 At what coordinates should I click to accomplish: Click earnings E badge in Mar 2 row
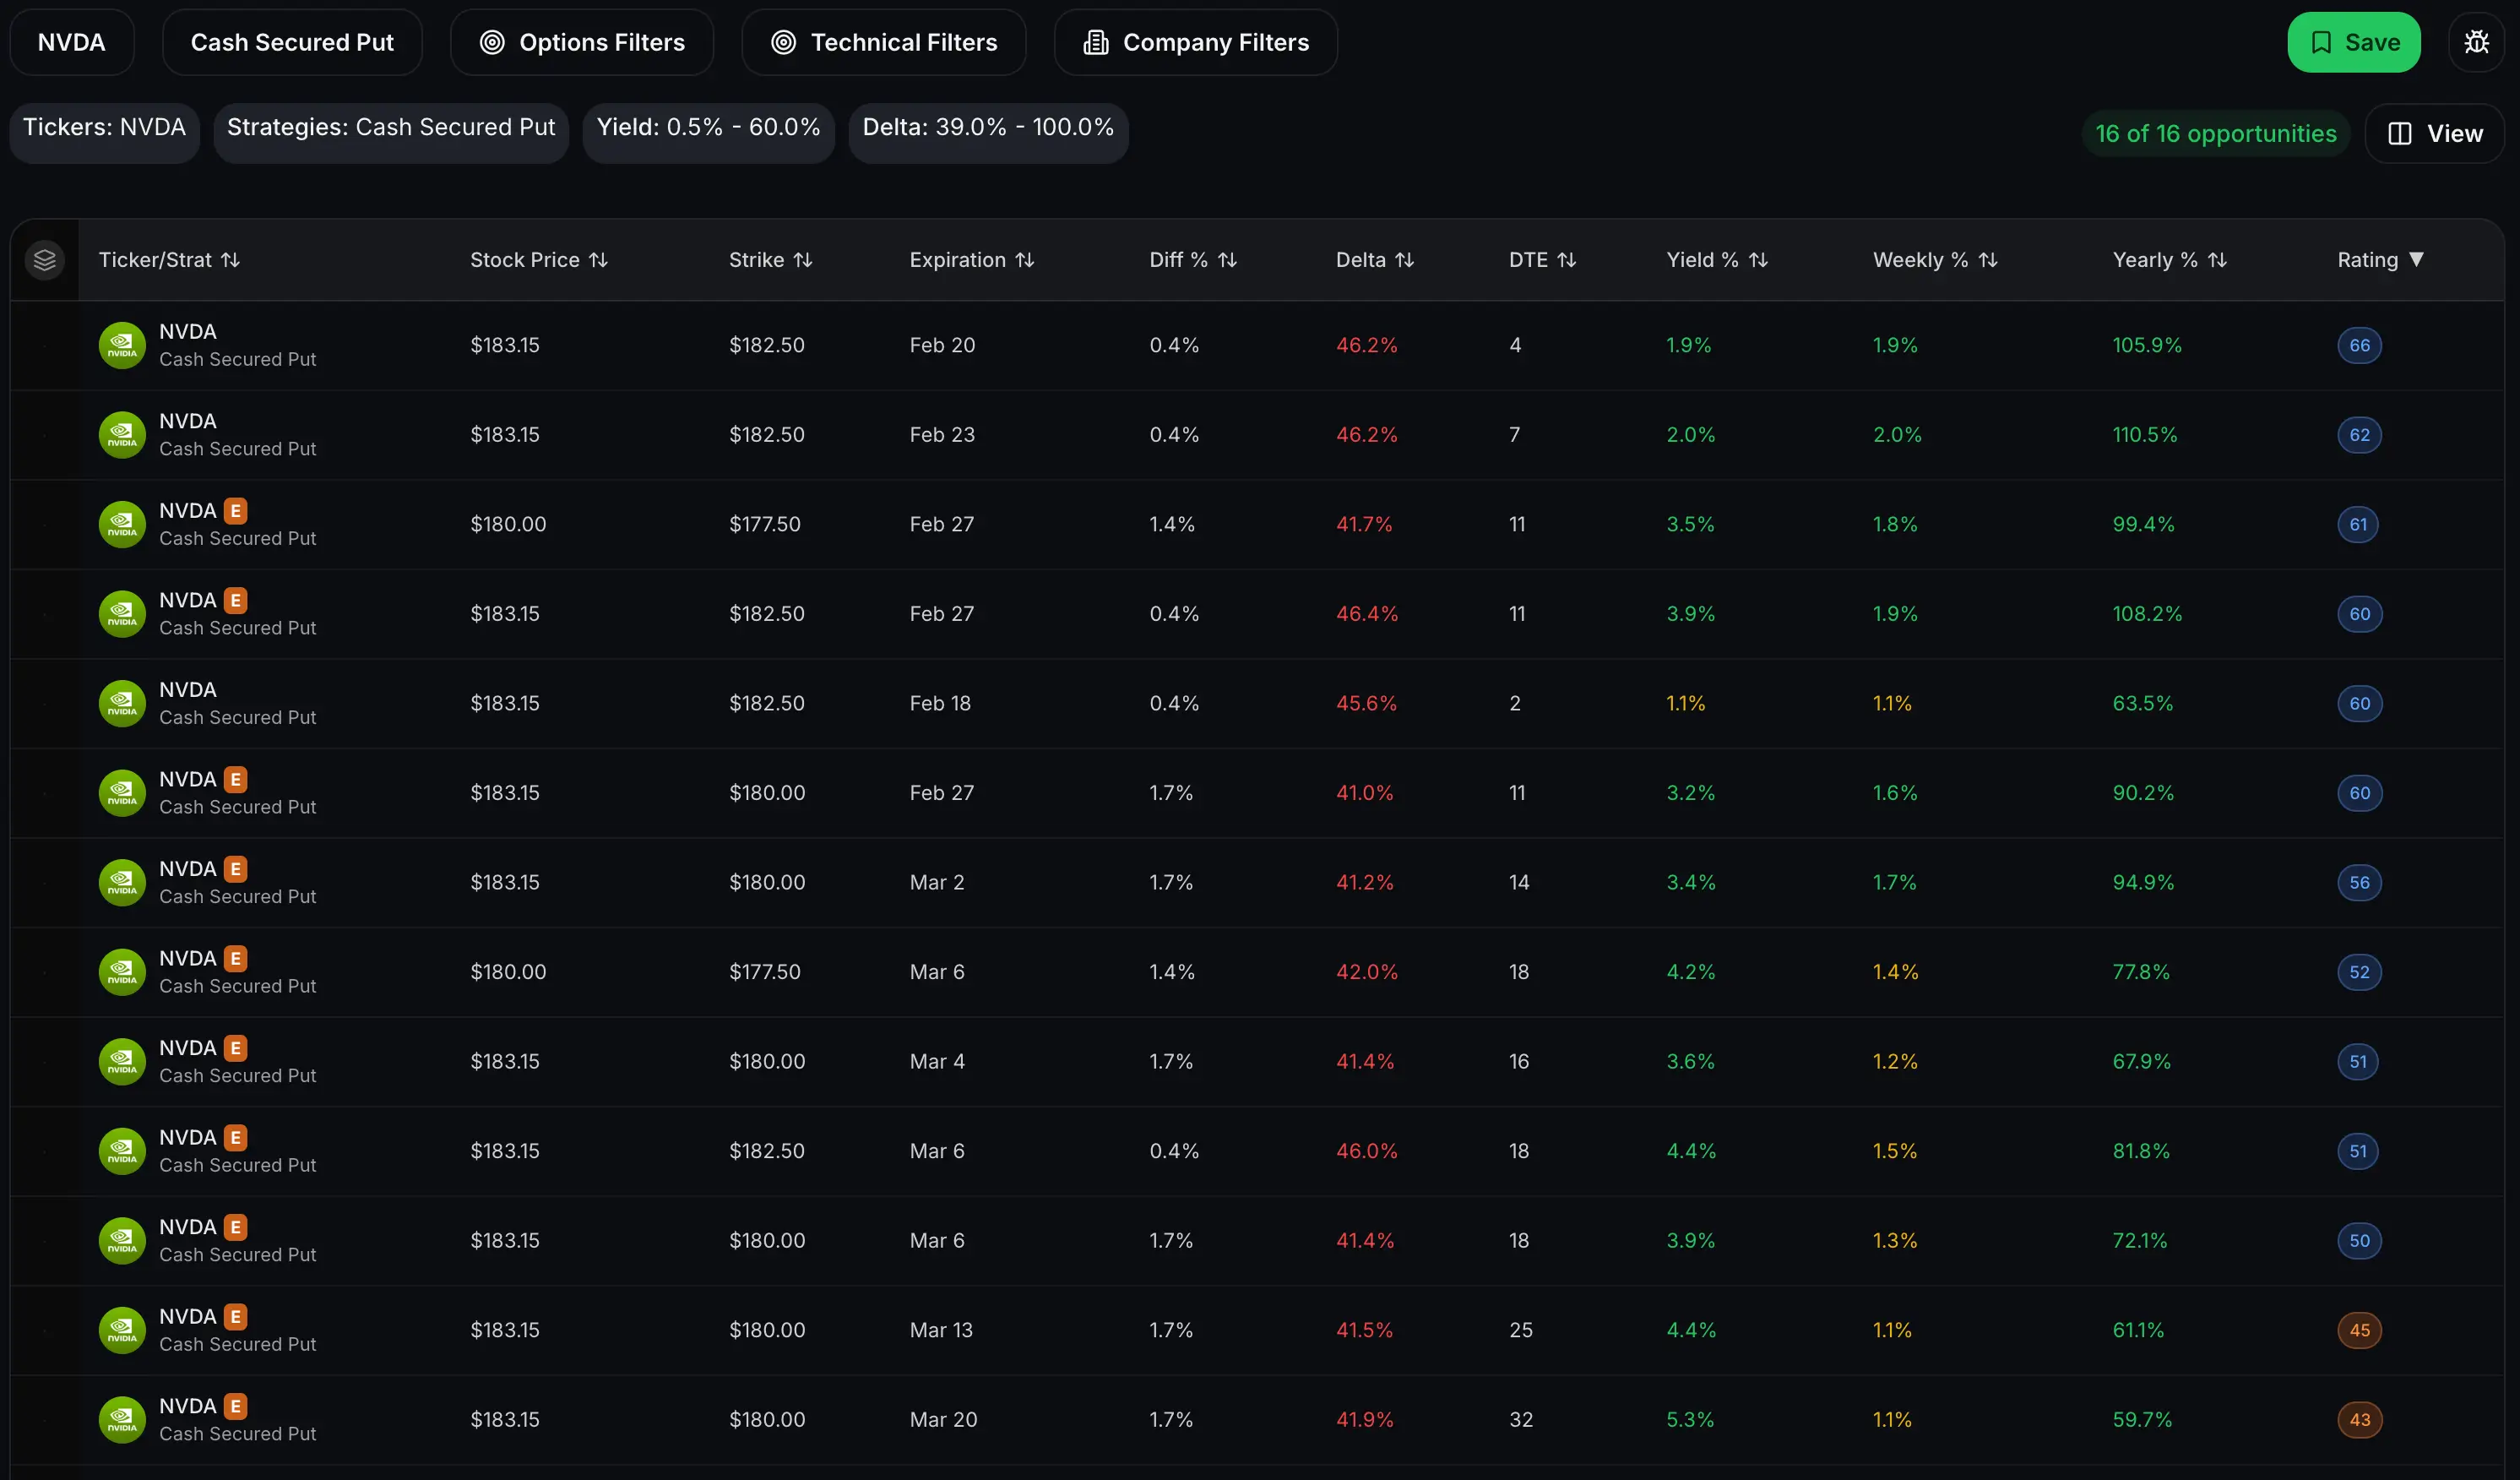pos(236,869)
